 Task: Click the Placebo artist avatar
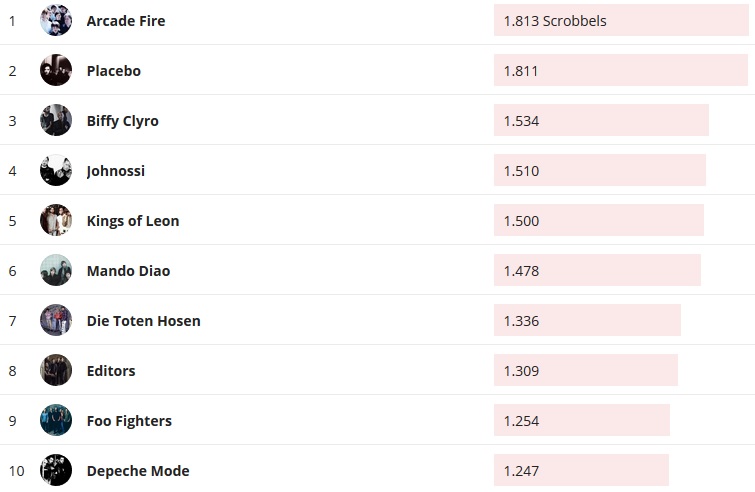56,71
